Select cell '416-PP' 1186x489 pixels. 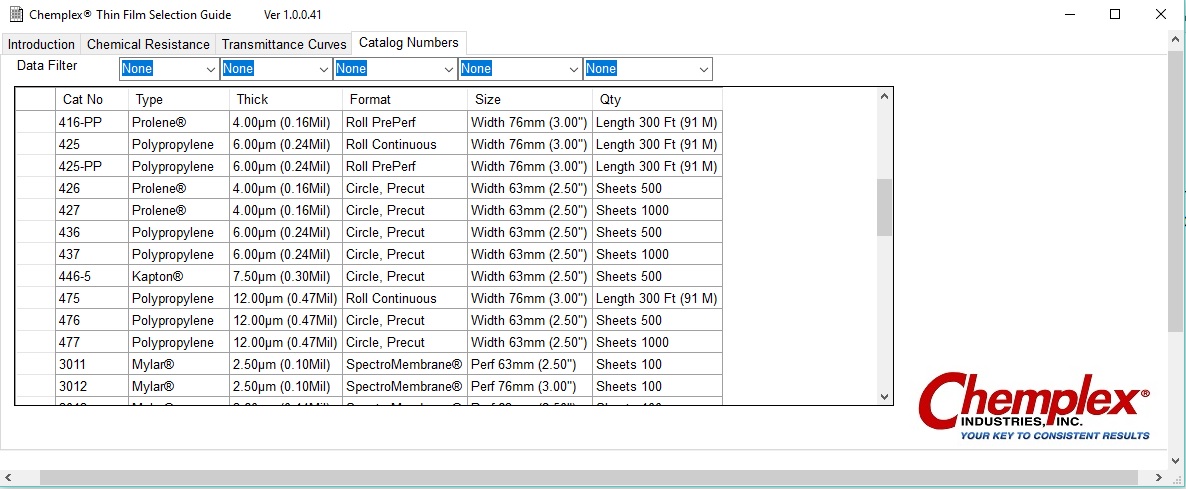[92, 122]
